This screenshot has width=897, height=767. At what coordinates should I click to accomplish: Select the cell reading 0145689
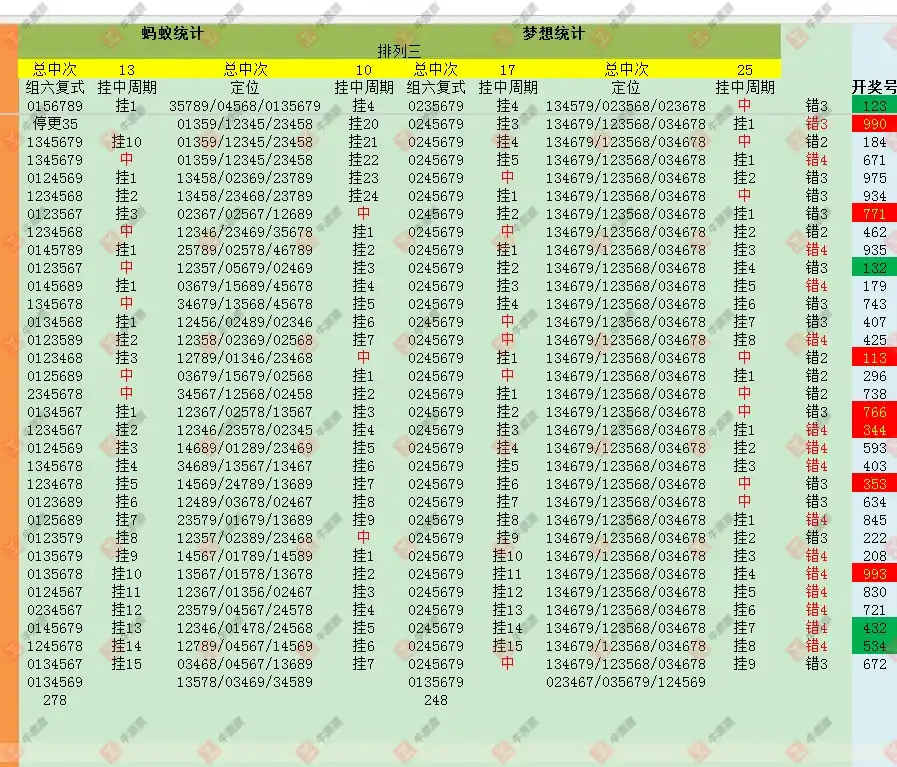click(x=55, y=286)
